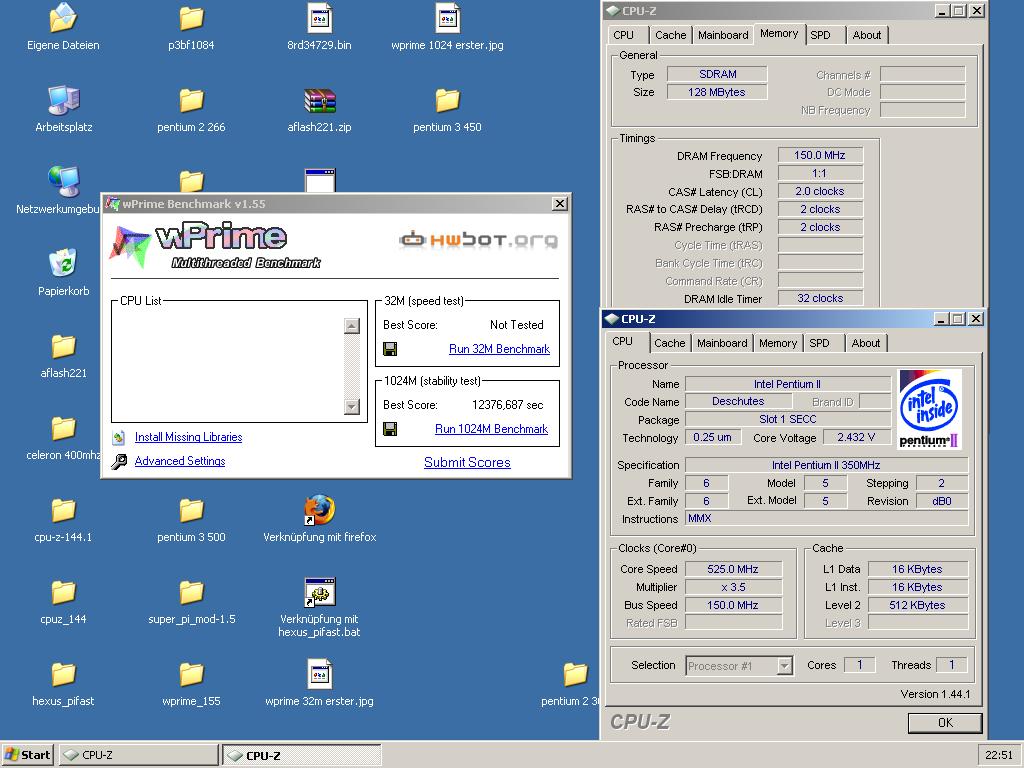This screenshot has width=1024, height=768.
Task: Click Install Missing Libraries link
Action: (188, 437)
